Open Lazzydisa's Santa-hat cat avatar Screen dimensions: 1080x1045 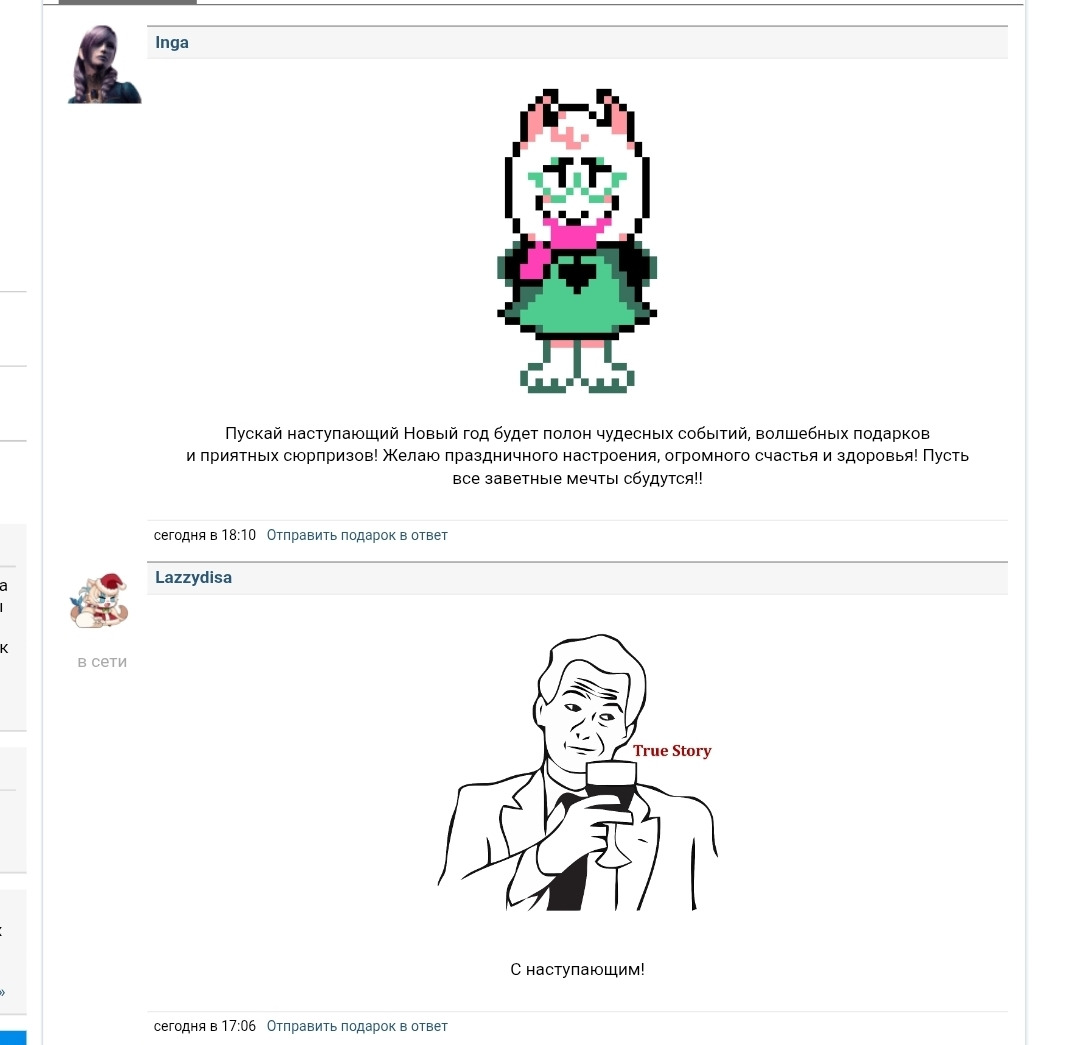[99, 601]
